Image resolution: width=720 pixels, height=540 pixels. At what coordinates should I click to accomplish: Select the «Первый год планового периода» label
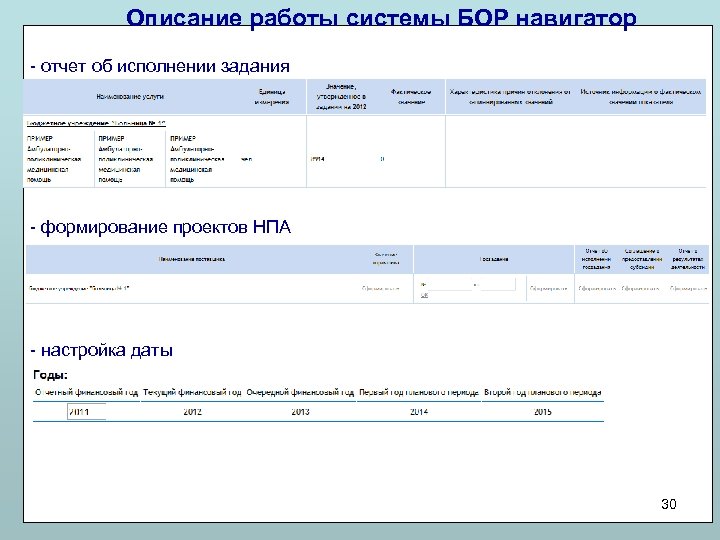[419, 392]
